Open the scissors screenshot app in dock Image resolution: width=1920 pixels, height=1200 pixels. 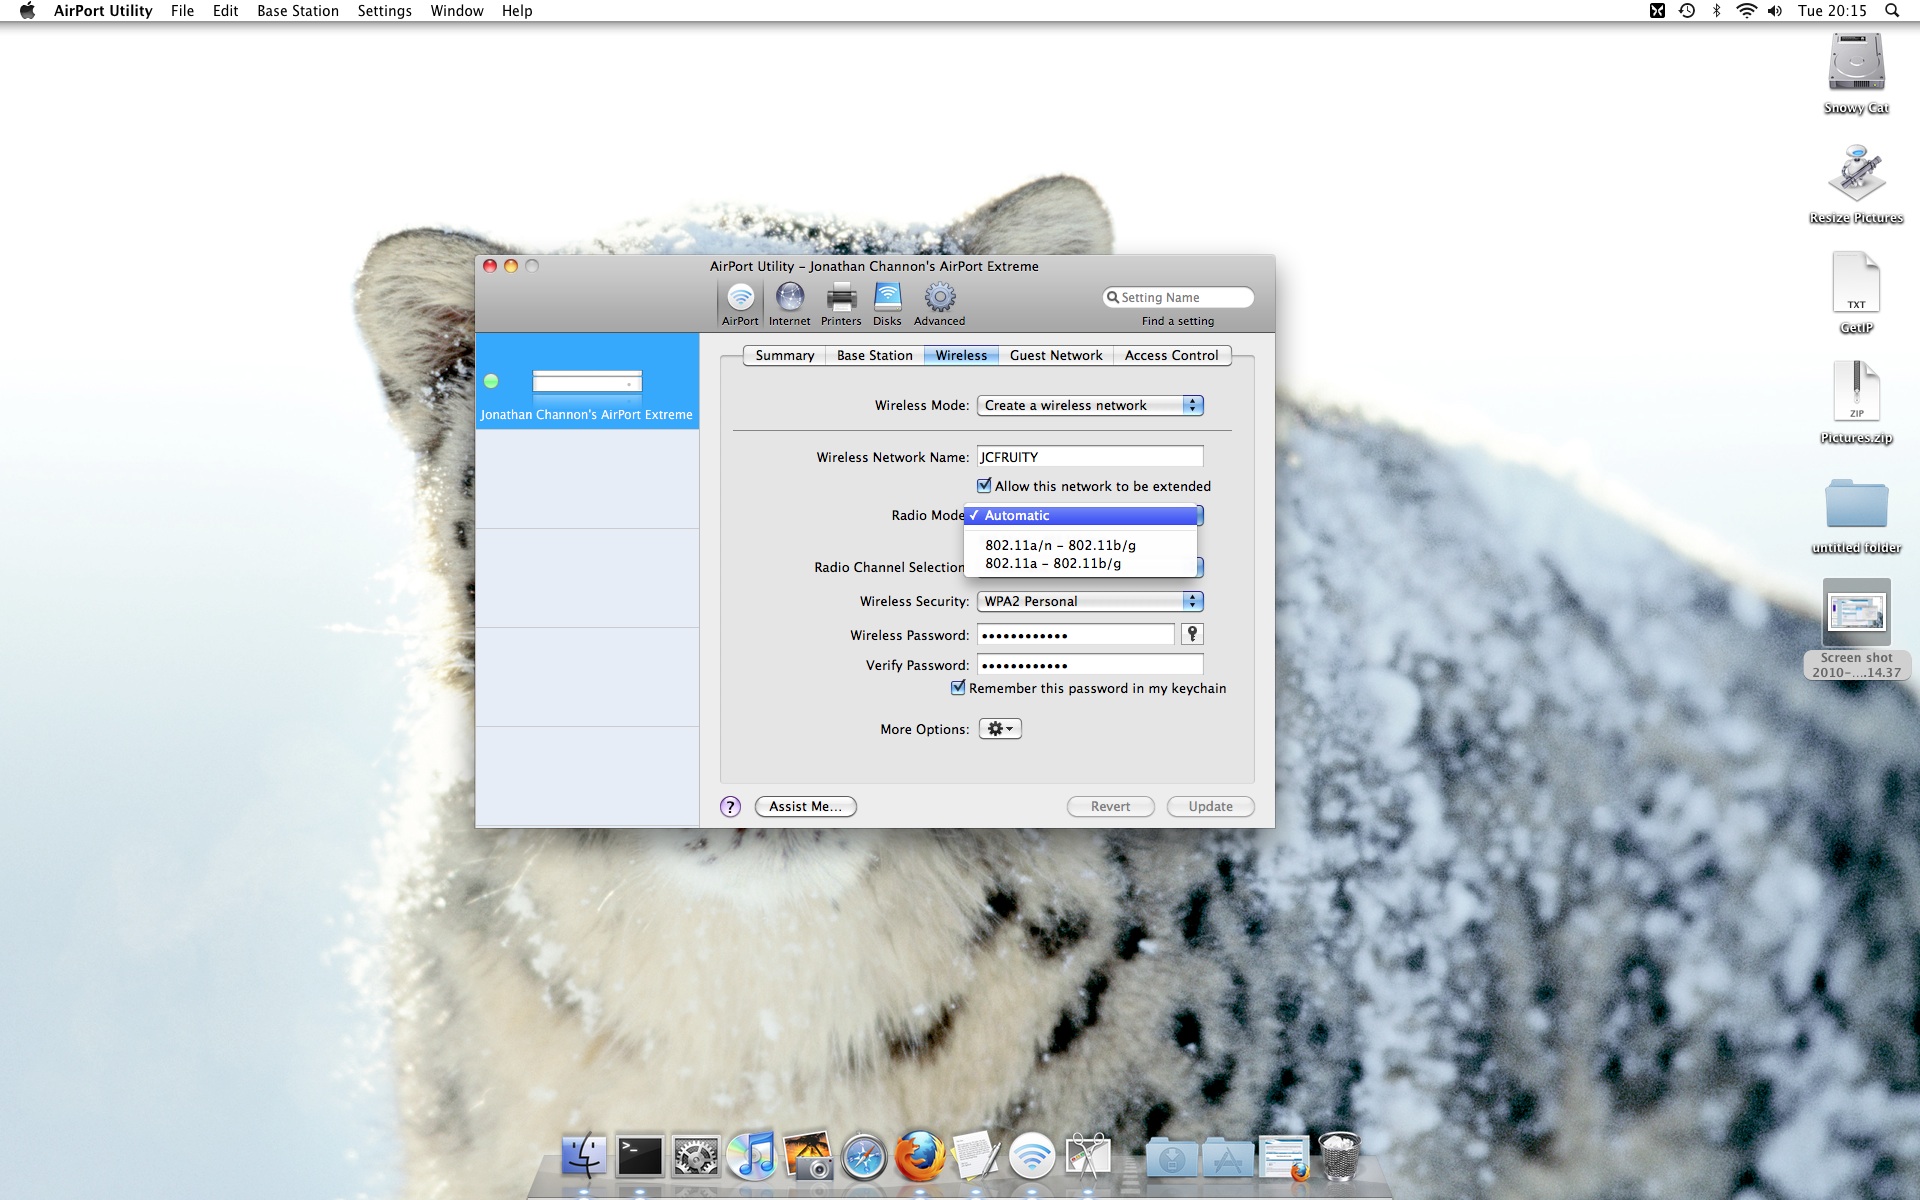[1088, 1157]
